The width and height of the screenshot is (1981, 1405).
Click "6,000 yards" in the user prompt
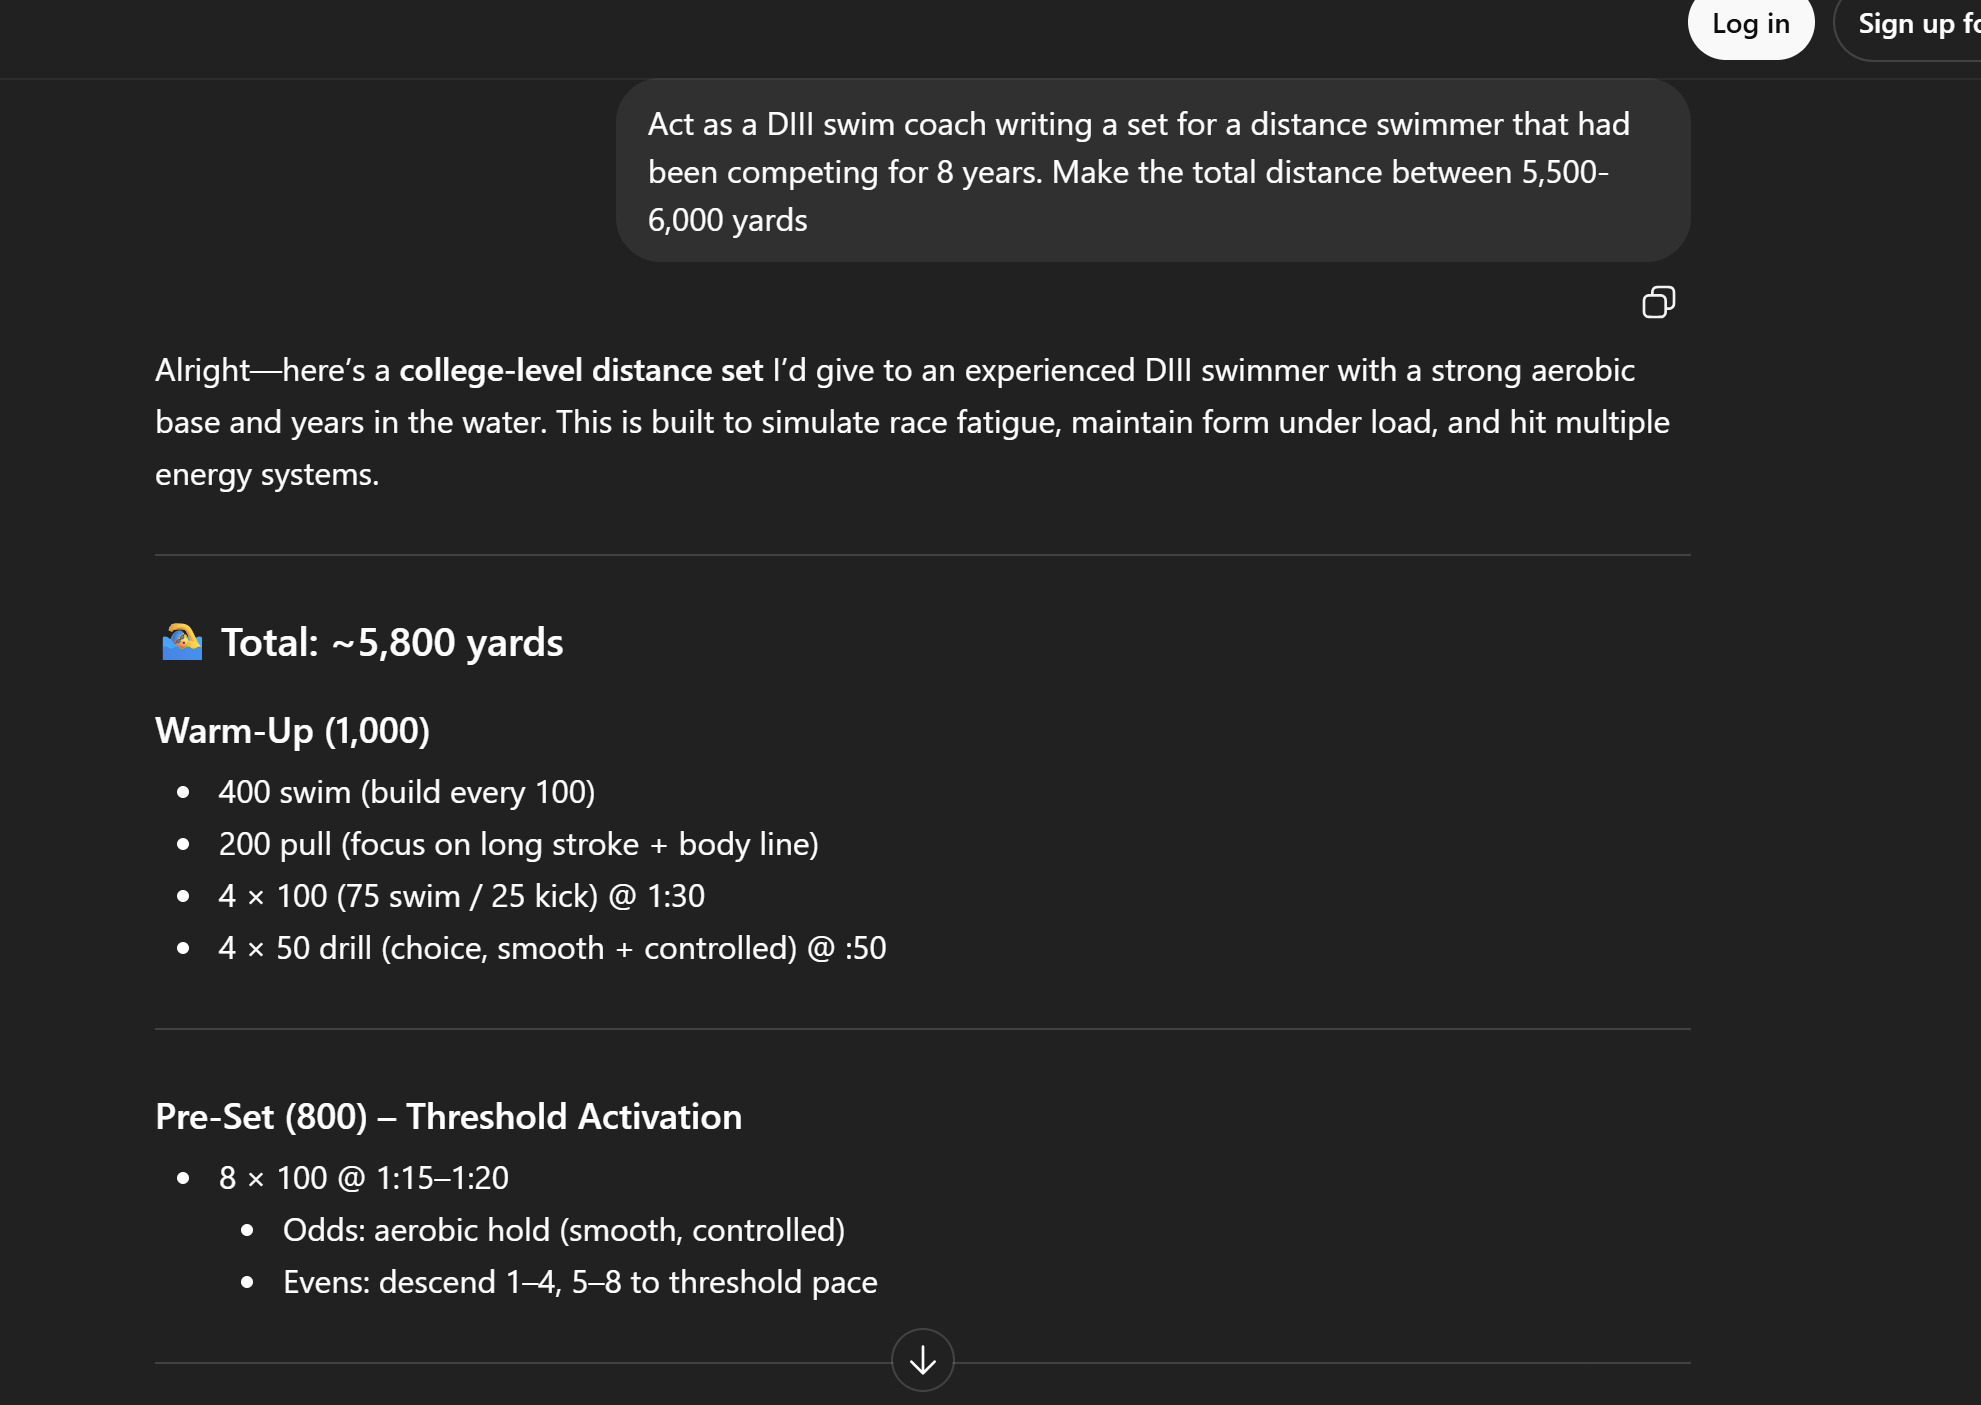coord(727,221)
